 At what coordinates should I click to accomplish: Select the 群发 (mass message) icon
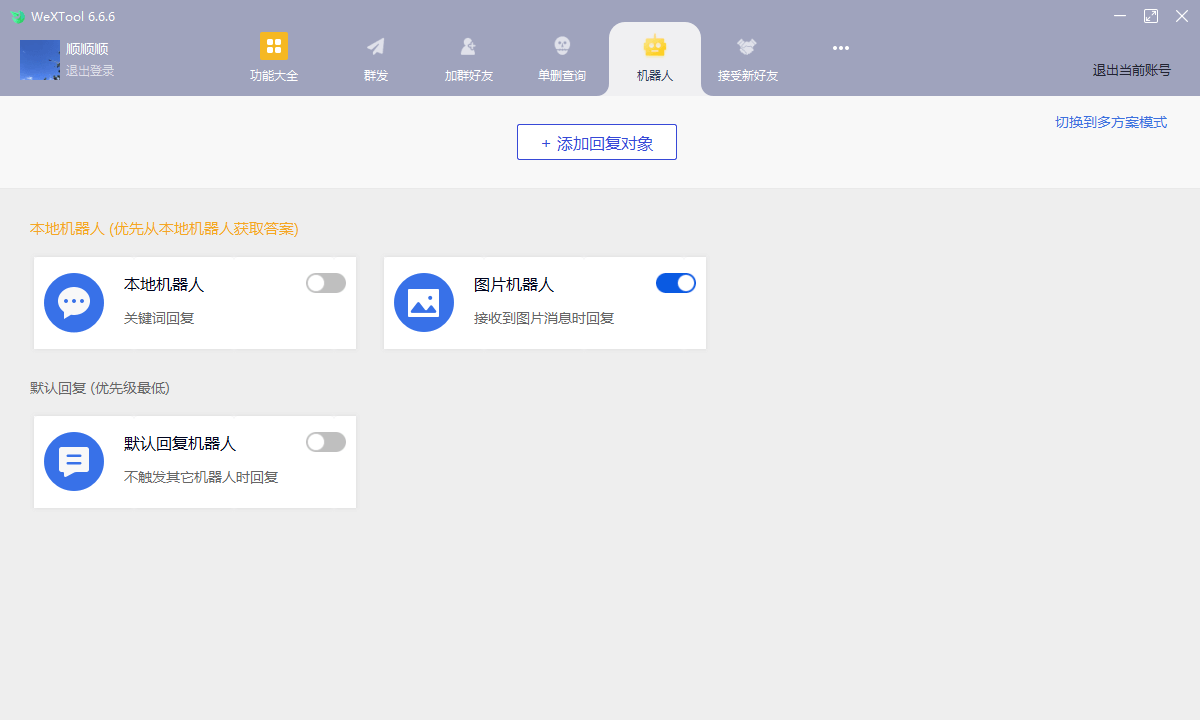point(375,57)
